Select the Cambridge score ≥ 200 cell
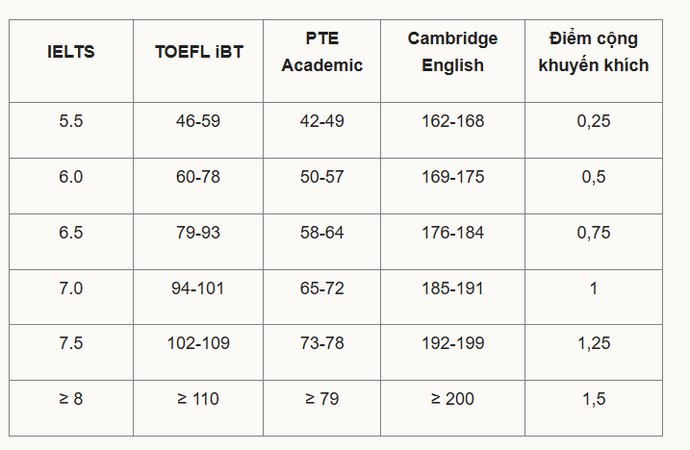 452,399
